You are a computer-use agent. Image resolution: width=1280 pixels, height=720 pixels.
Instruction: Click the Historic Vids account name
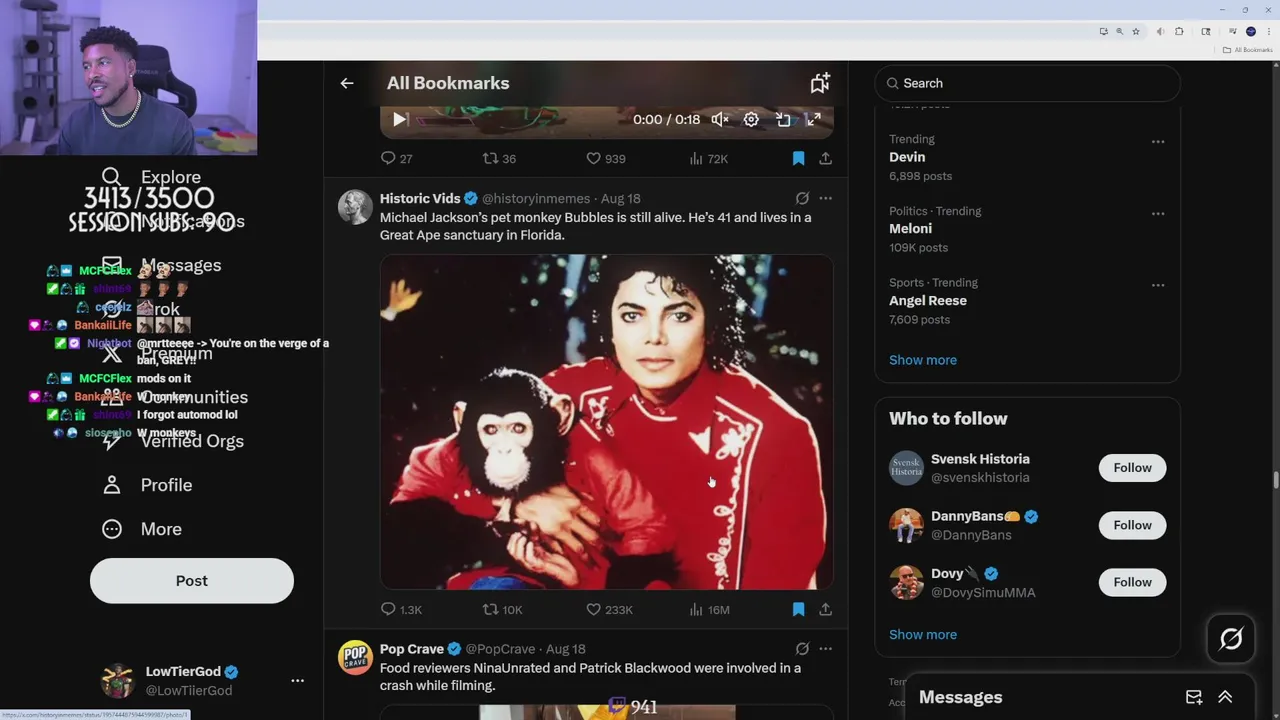(x=420, y=198)
